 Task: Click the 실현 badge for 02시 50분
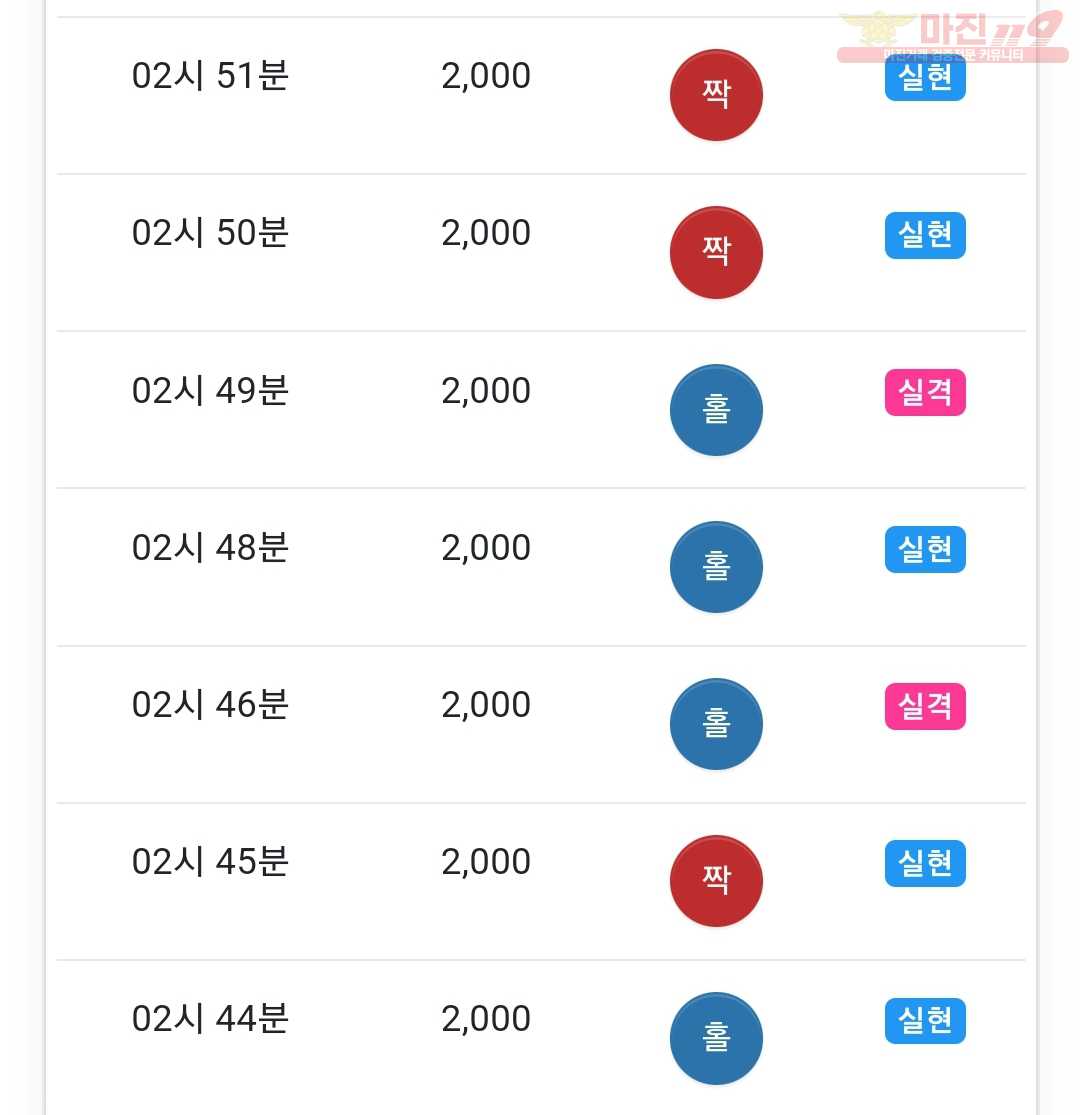click(x=925, y=235)
